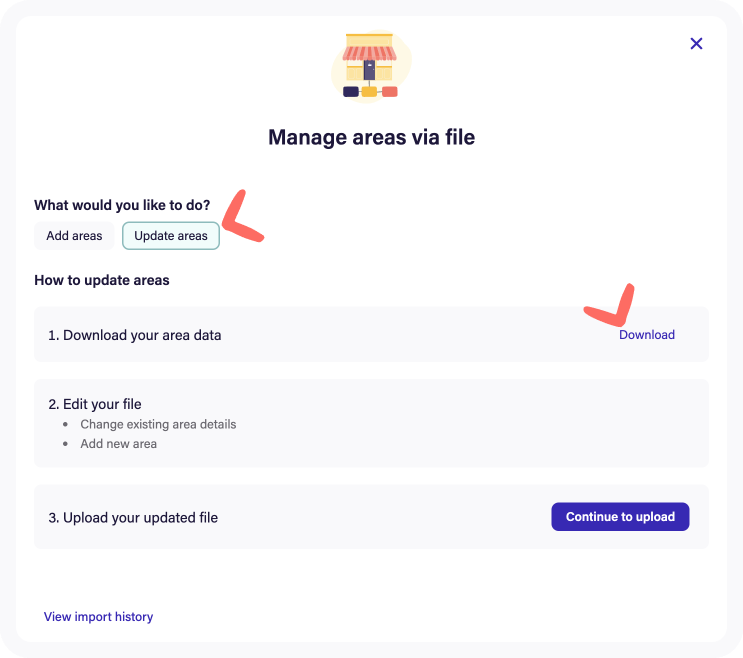Click Continue to upload button
743x658 pixels.
[x=620, y=516]
